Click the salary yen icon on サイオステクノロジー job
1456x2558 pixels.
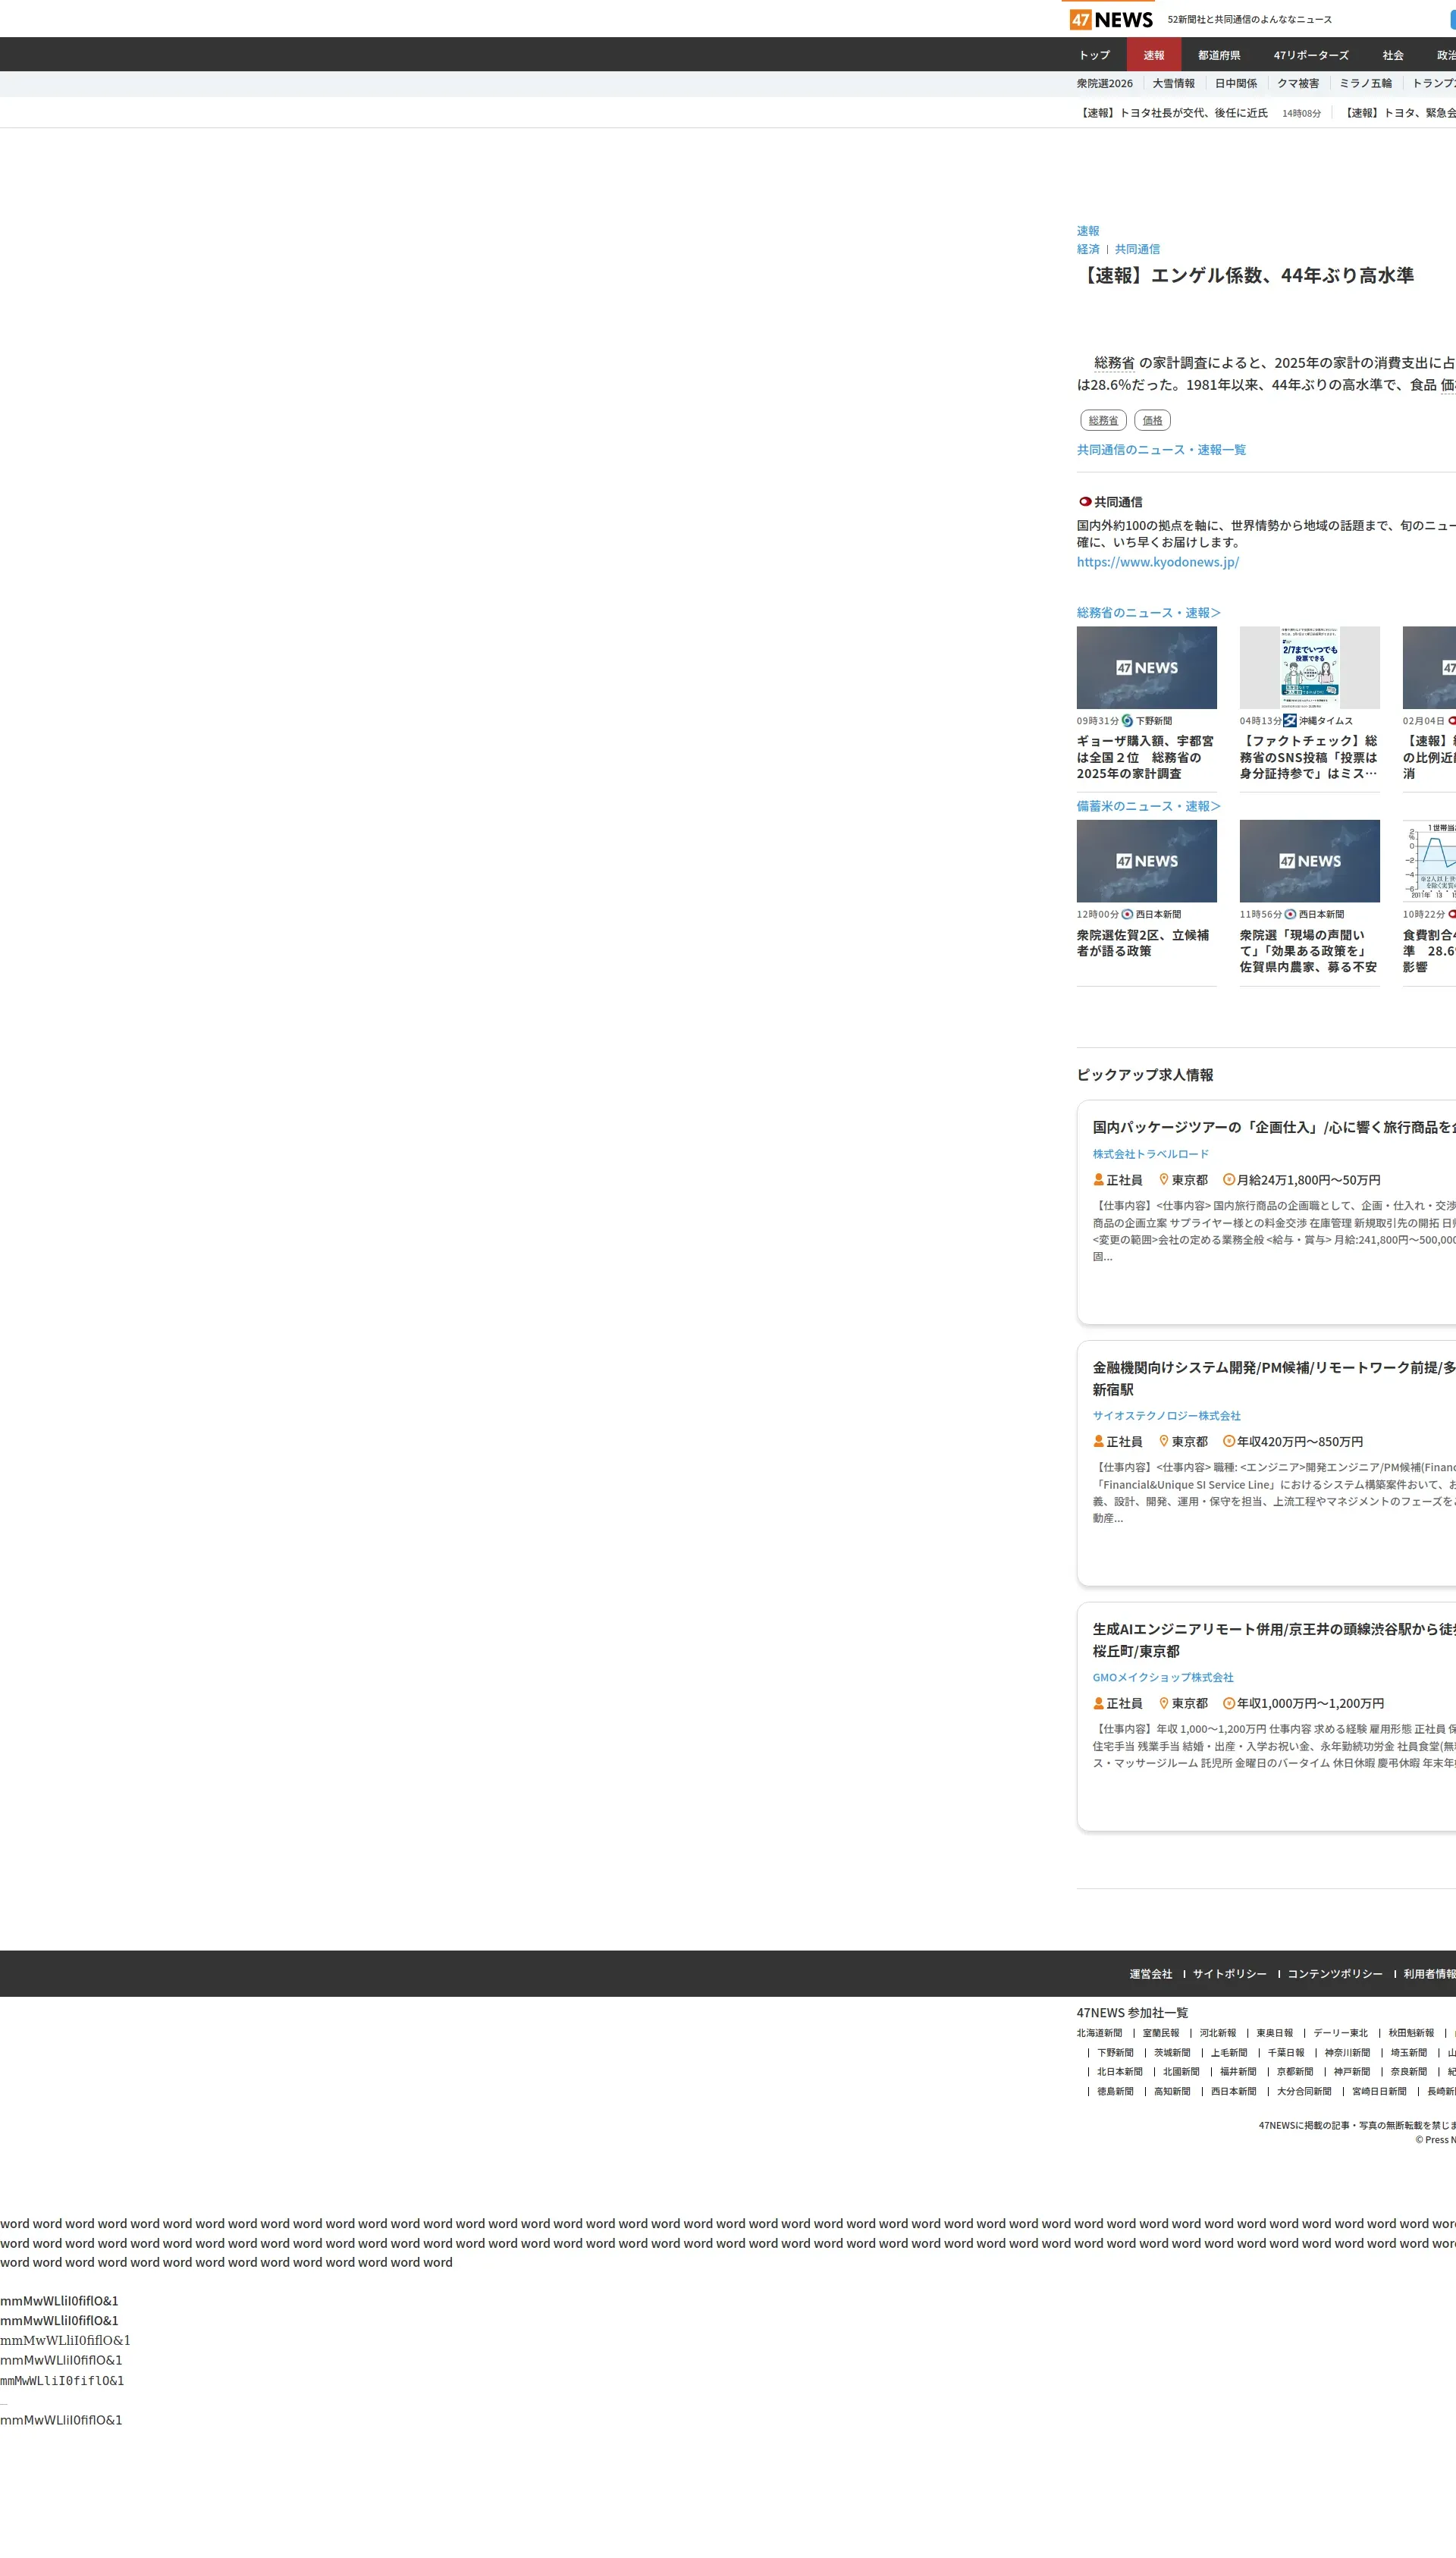tap(1229, 1441)
